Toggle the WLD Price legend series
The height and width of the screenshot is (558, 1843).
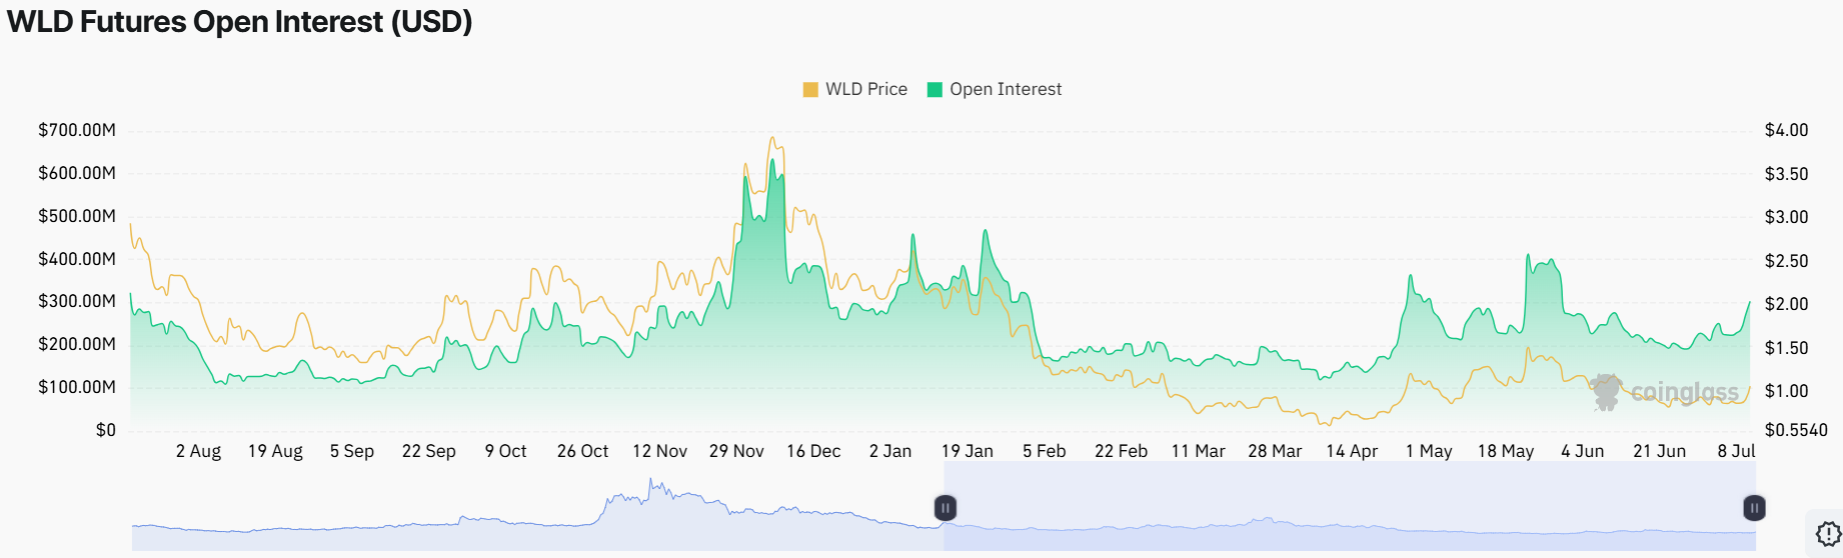tap(855, 89)
